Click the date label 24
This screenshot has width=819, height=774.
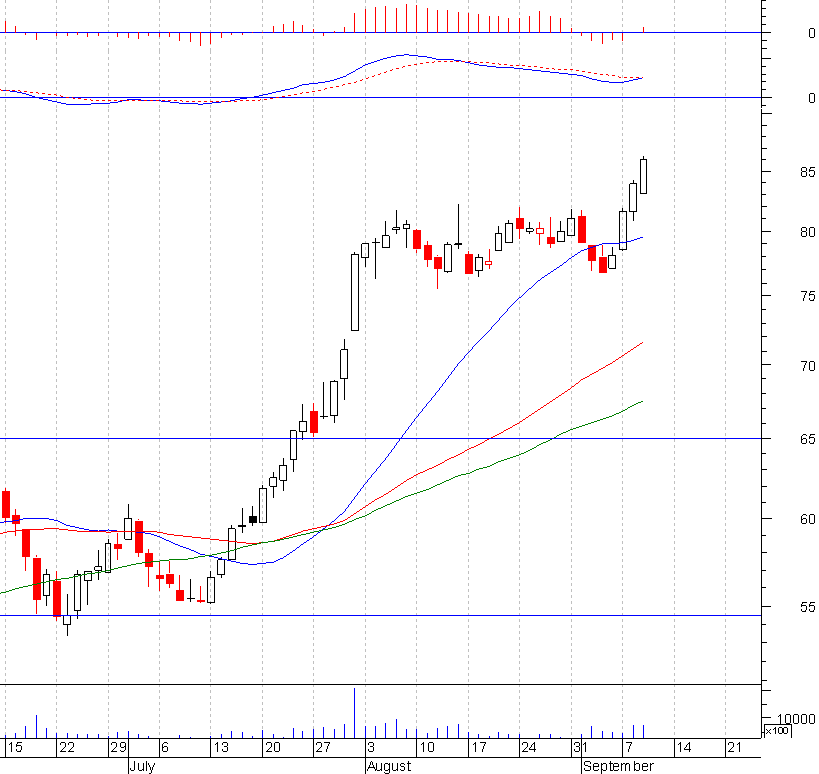pyautogui.click(x=529, y=747)
